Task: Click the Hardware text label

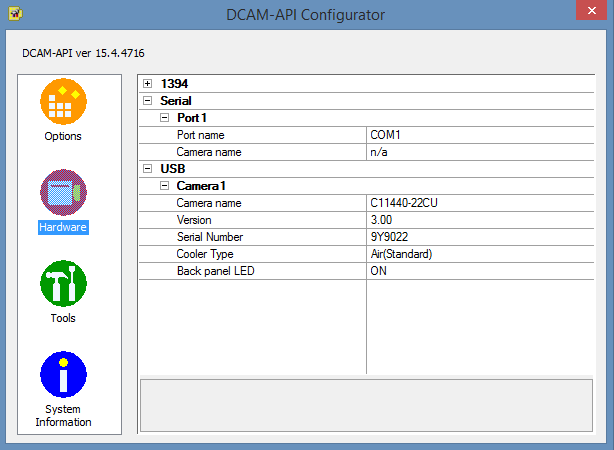Action: coord(63,227)
